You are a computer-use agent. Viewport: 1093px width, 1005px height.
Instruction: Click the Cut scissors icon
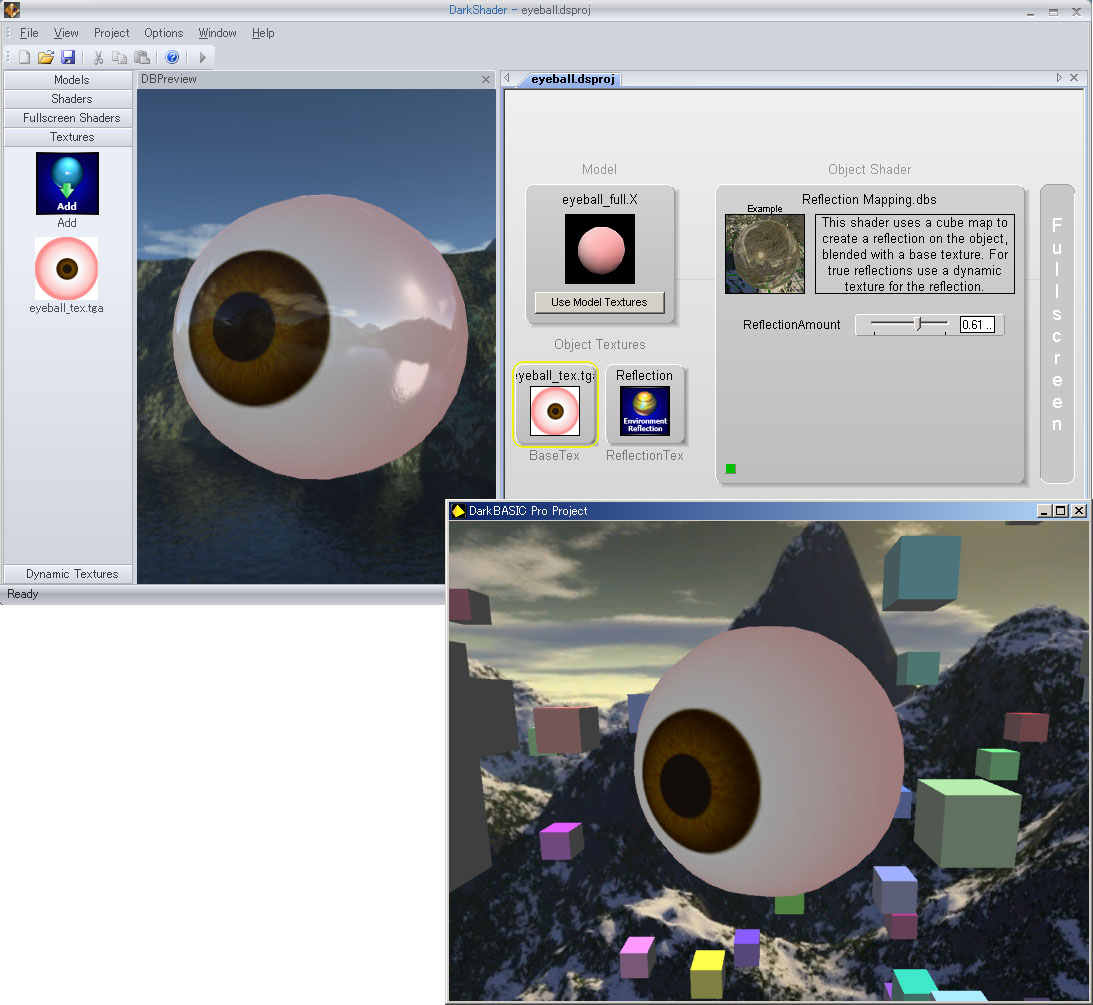[98, 58]
